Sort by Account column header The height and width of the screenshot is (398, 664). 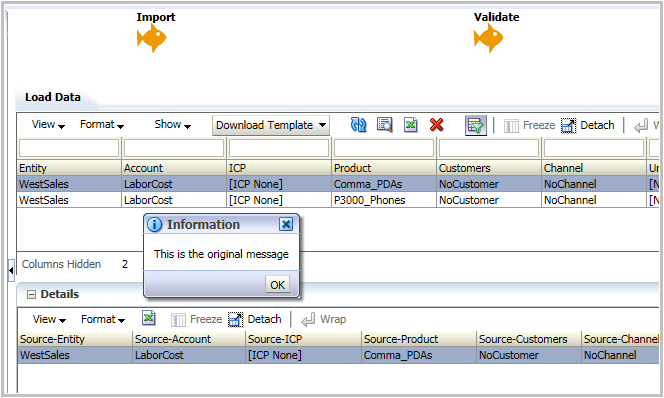pyautogui.click(x=174, y=168)
